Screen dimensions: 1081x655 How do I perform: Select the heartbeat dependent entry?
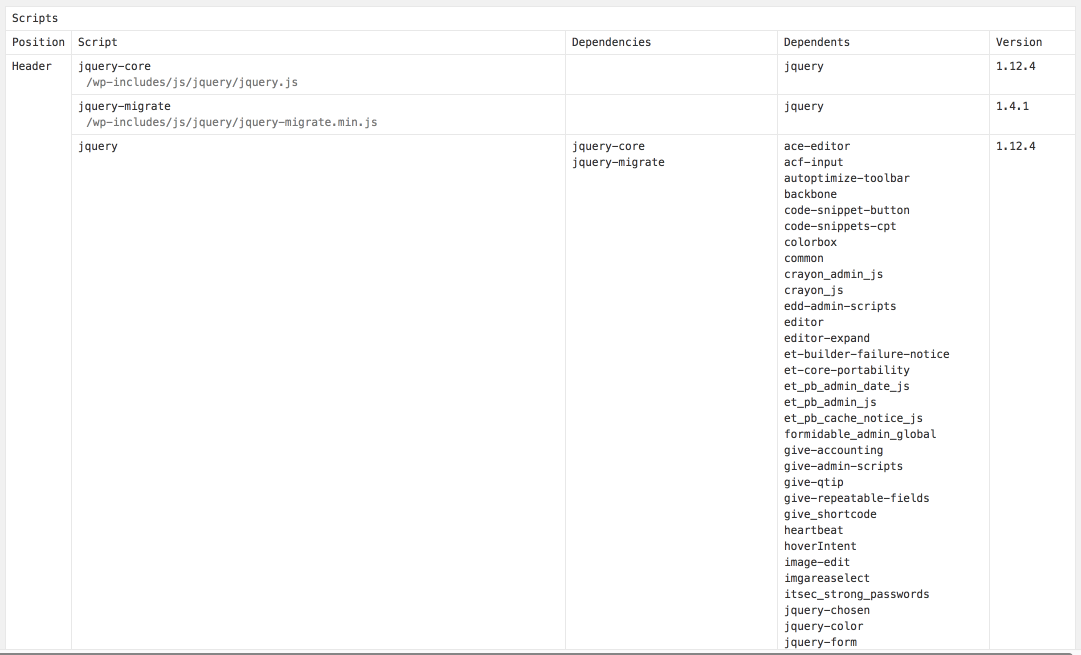(813, 530)
